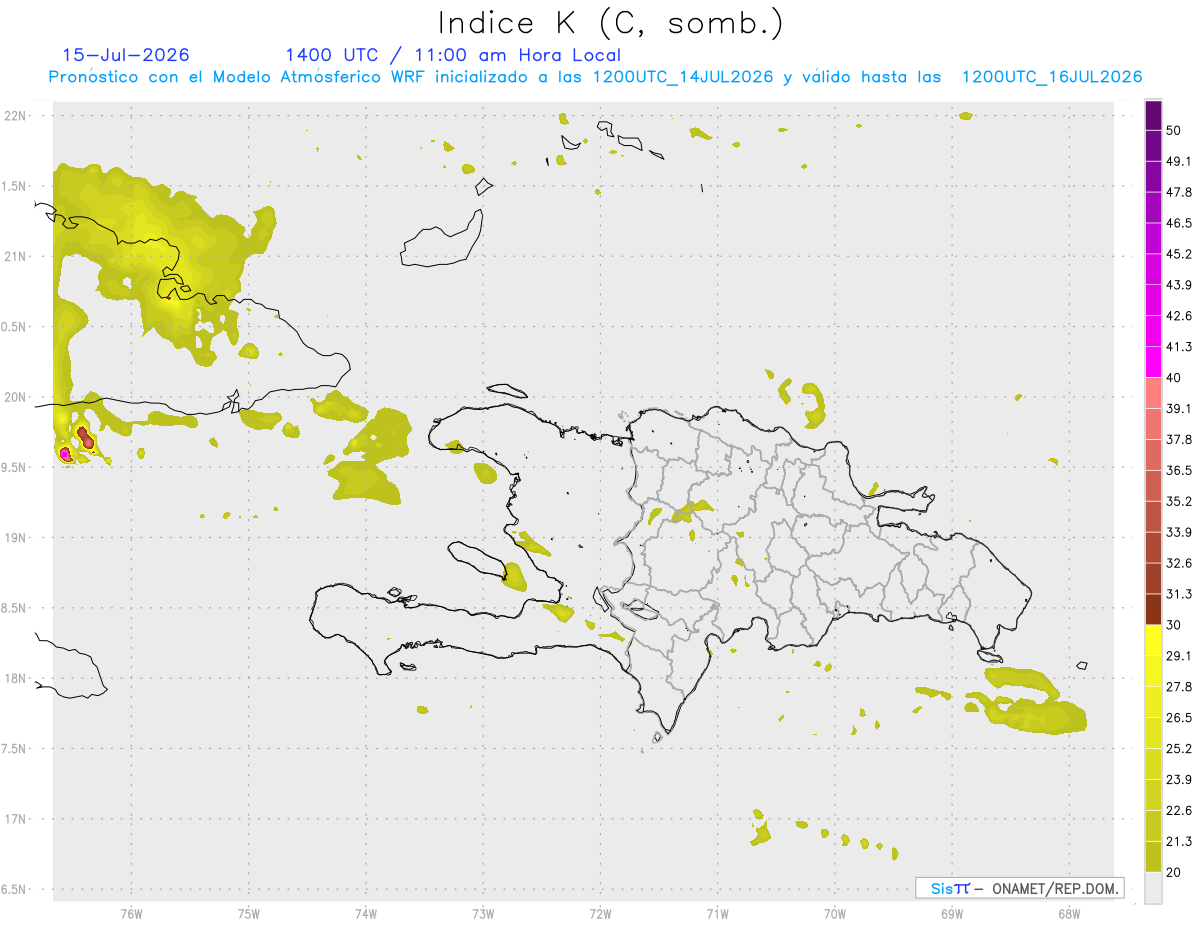Click the "37.8" colorbar label
Screen dimensions: 1200x927
[x=1179, y=439]
